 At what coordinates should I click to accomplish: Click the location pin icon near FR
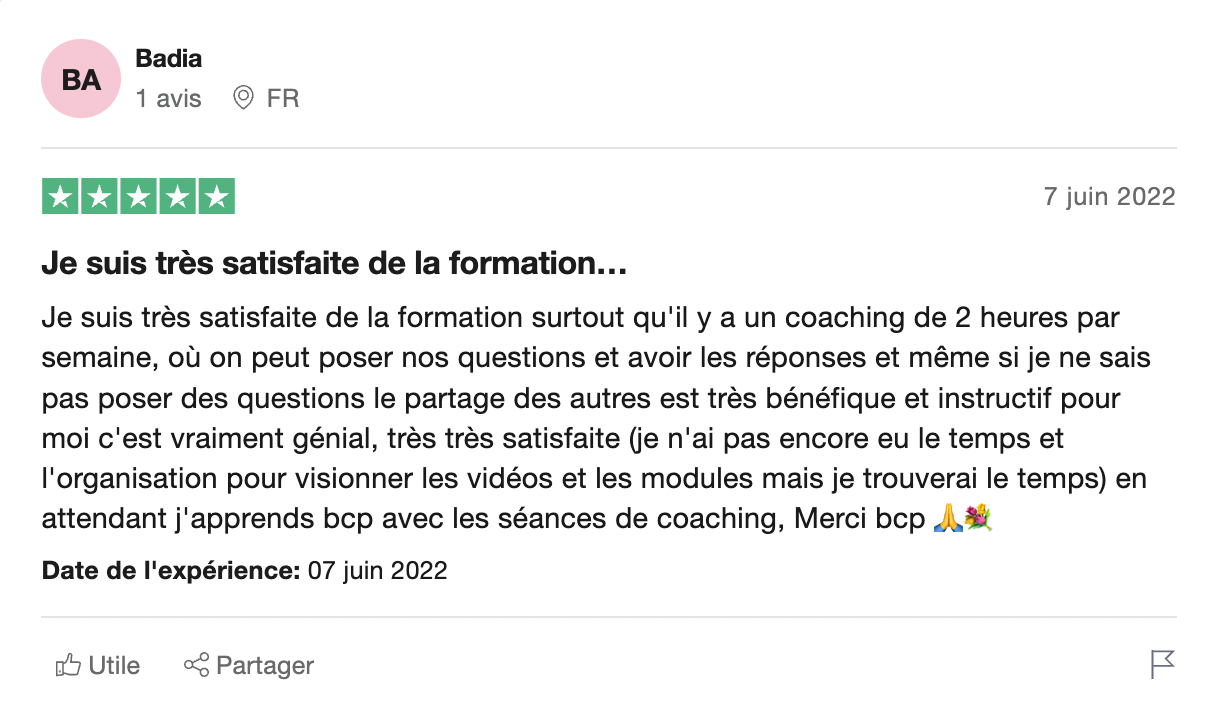click(x=243, y=98)
